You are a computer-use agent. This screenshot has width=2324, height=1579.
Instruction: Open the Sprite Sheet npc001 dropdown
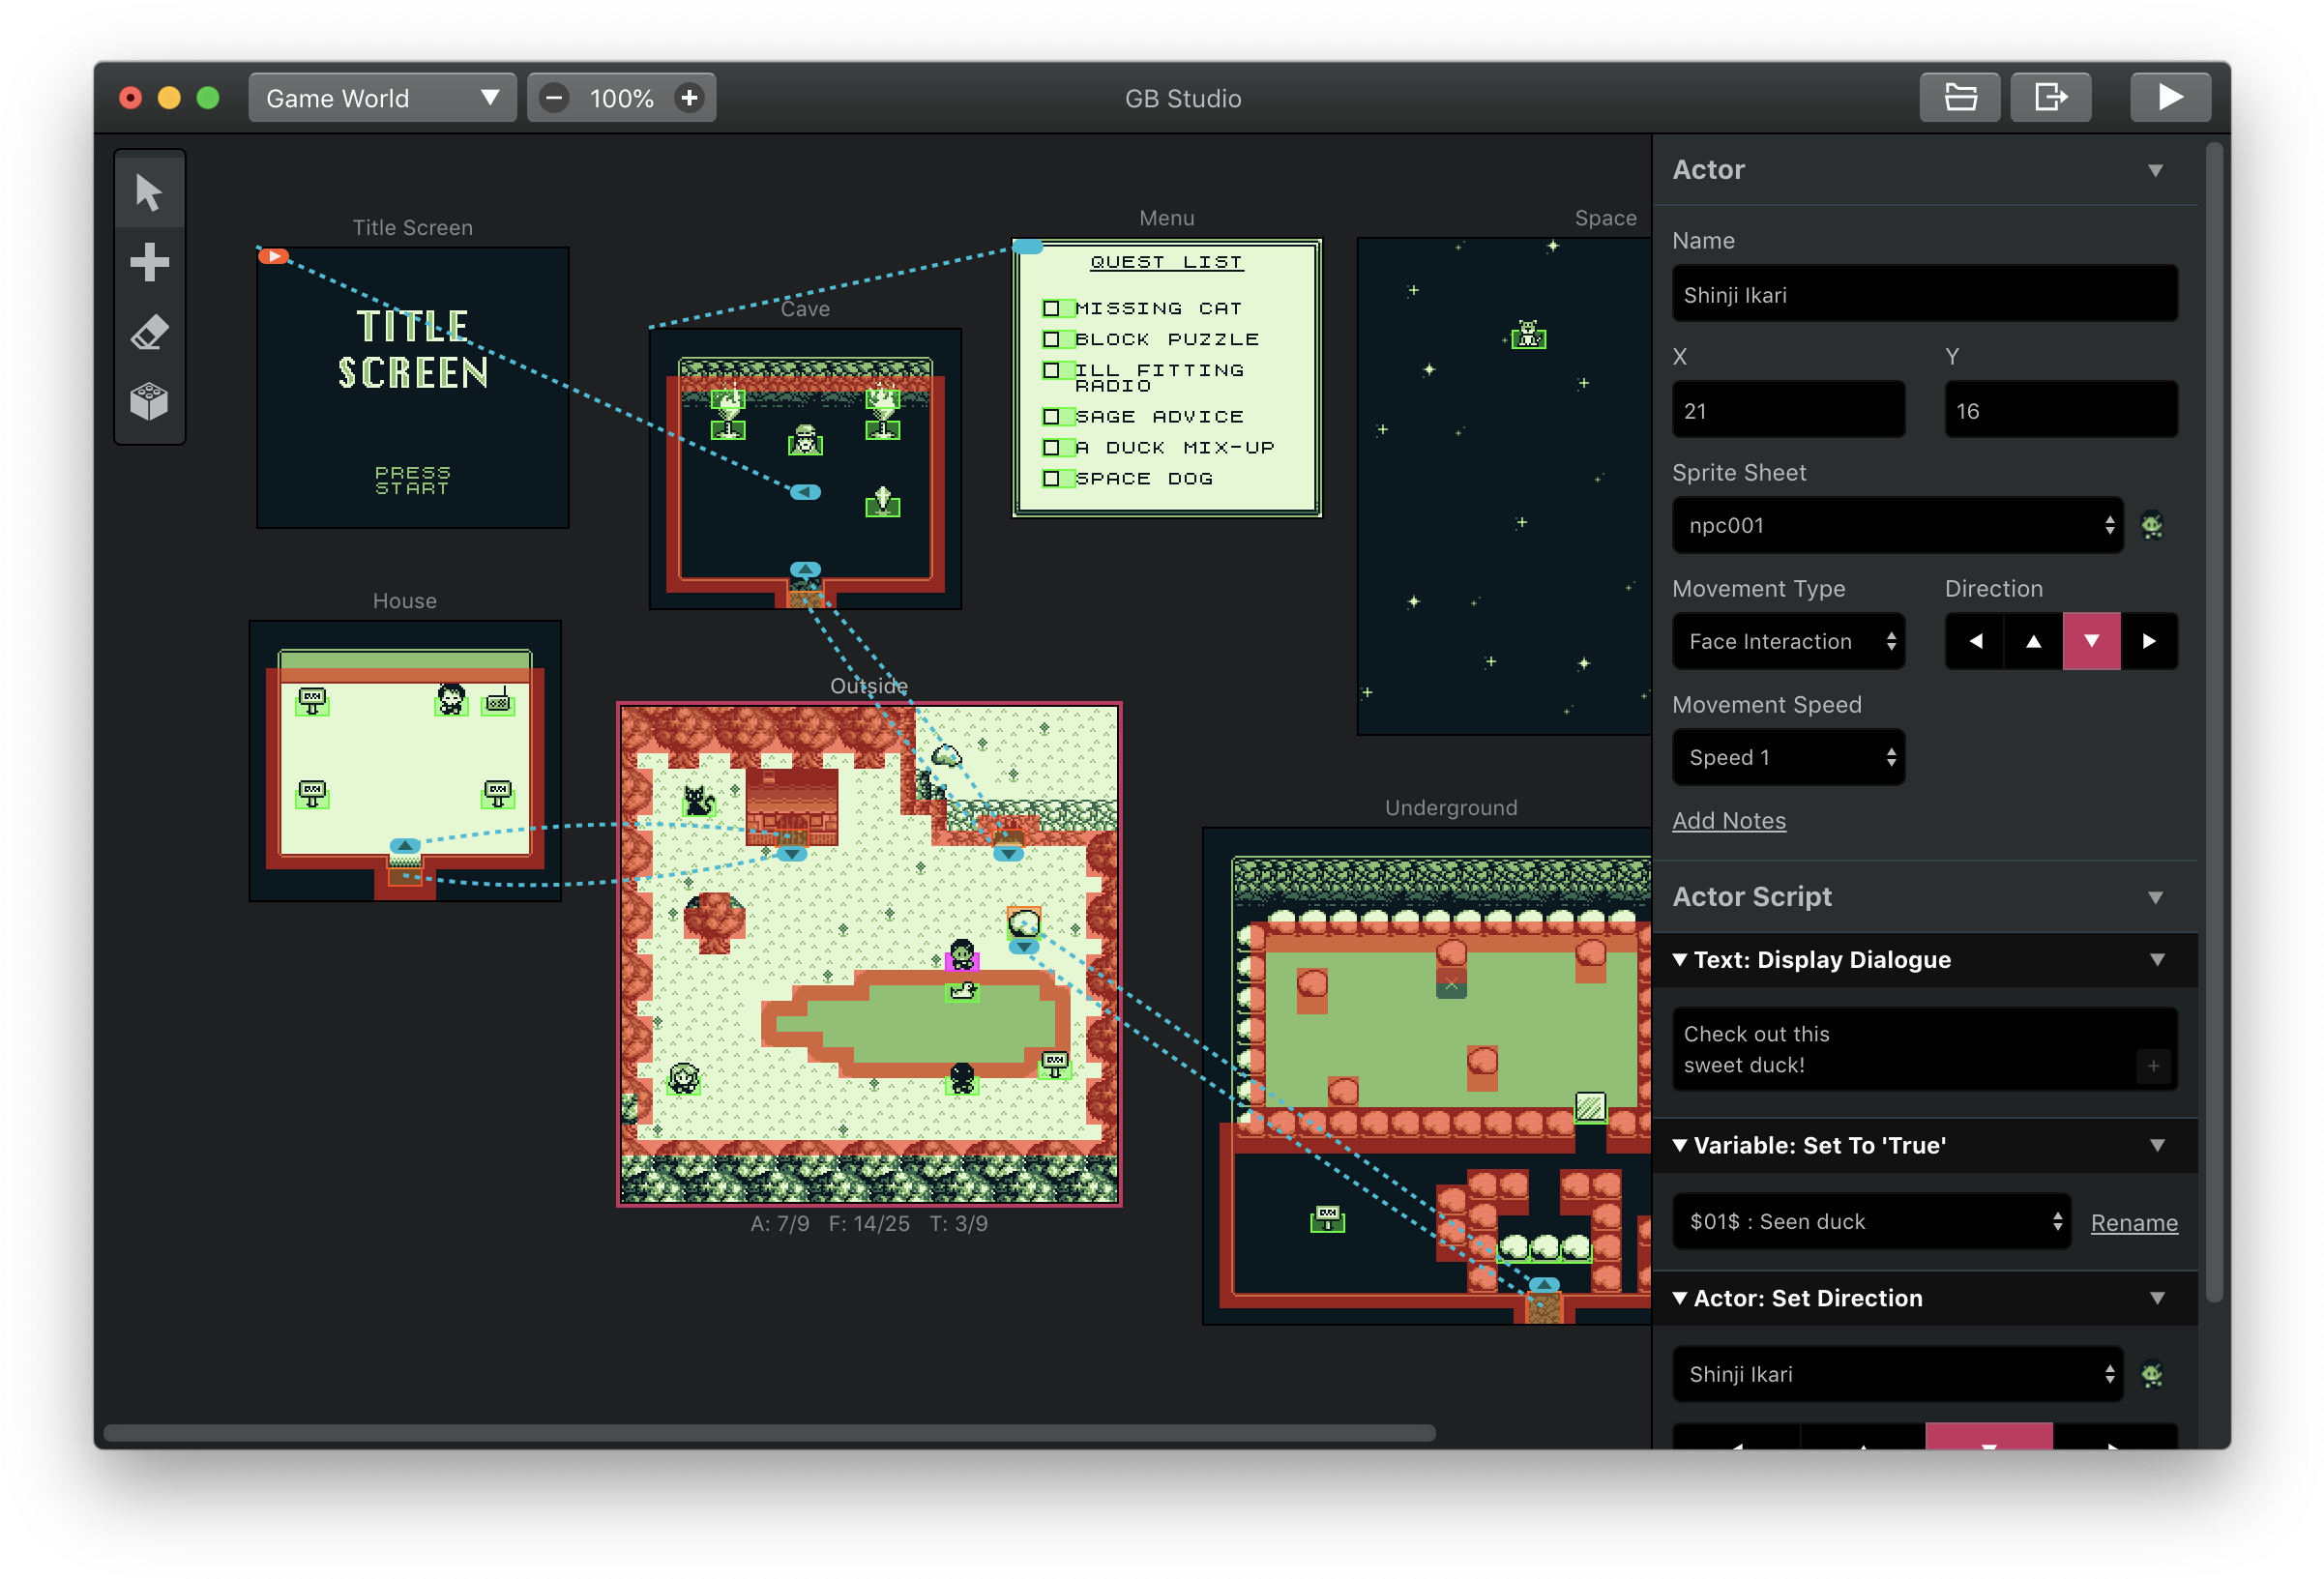(1897, 525)
